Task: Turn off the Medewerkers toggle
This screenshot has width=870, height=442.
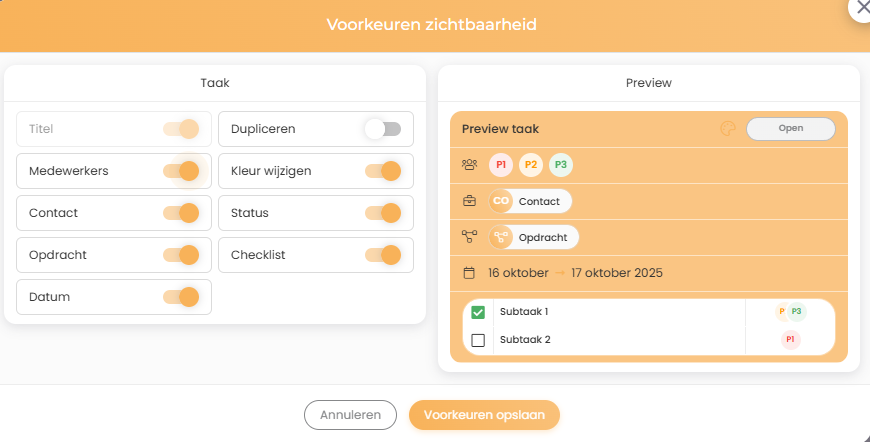Action: [182, 171]
